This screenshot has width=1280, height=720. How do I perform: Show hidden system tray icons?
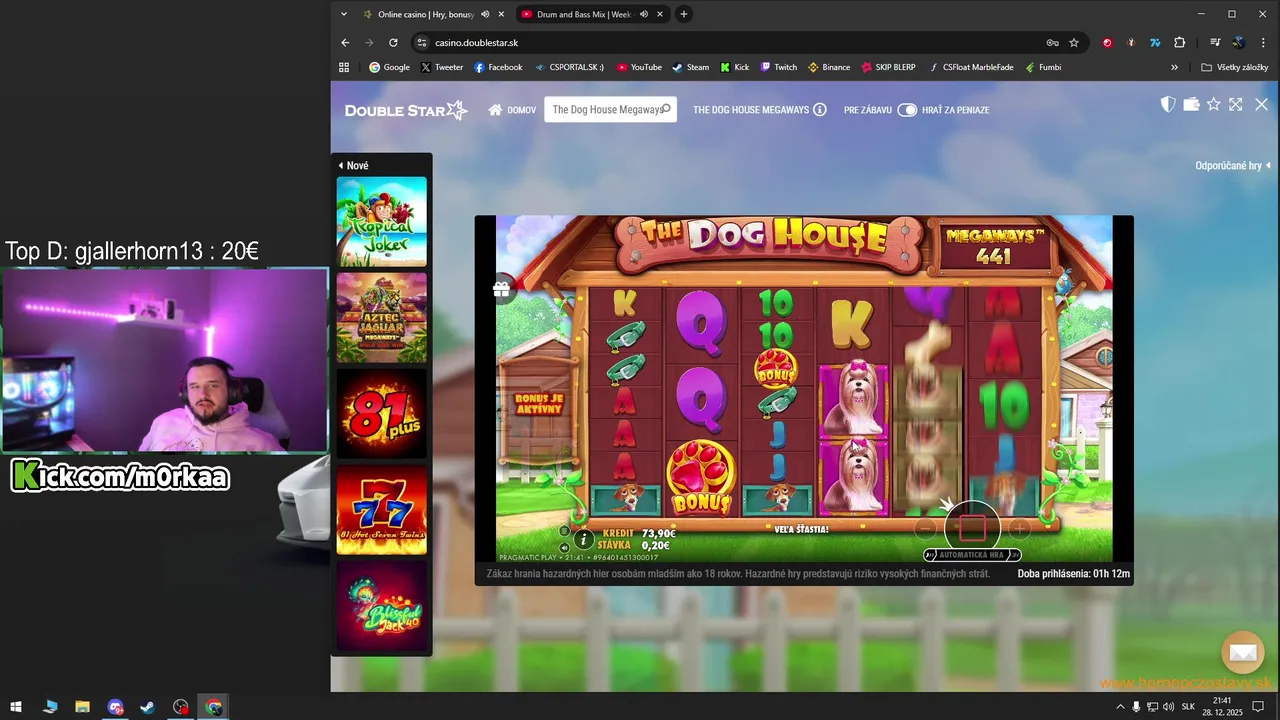click(1120, 707)
